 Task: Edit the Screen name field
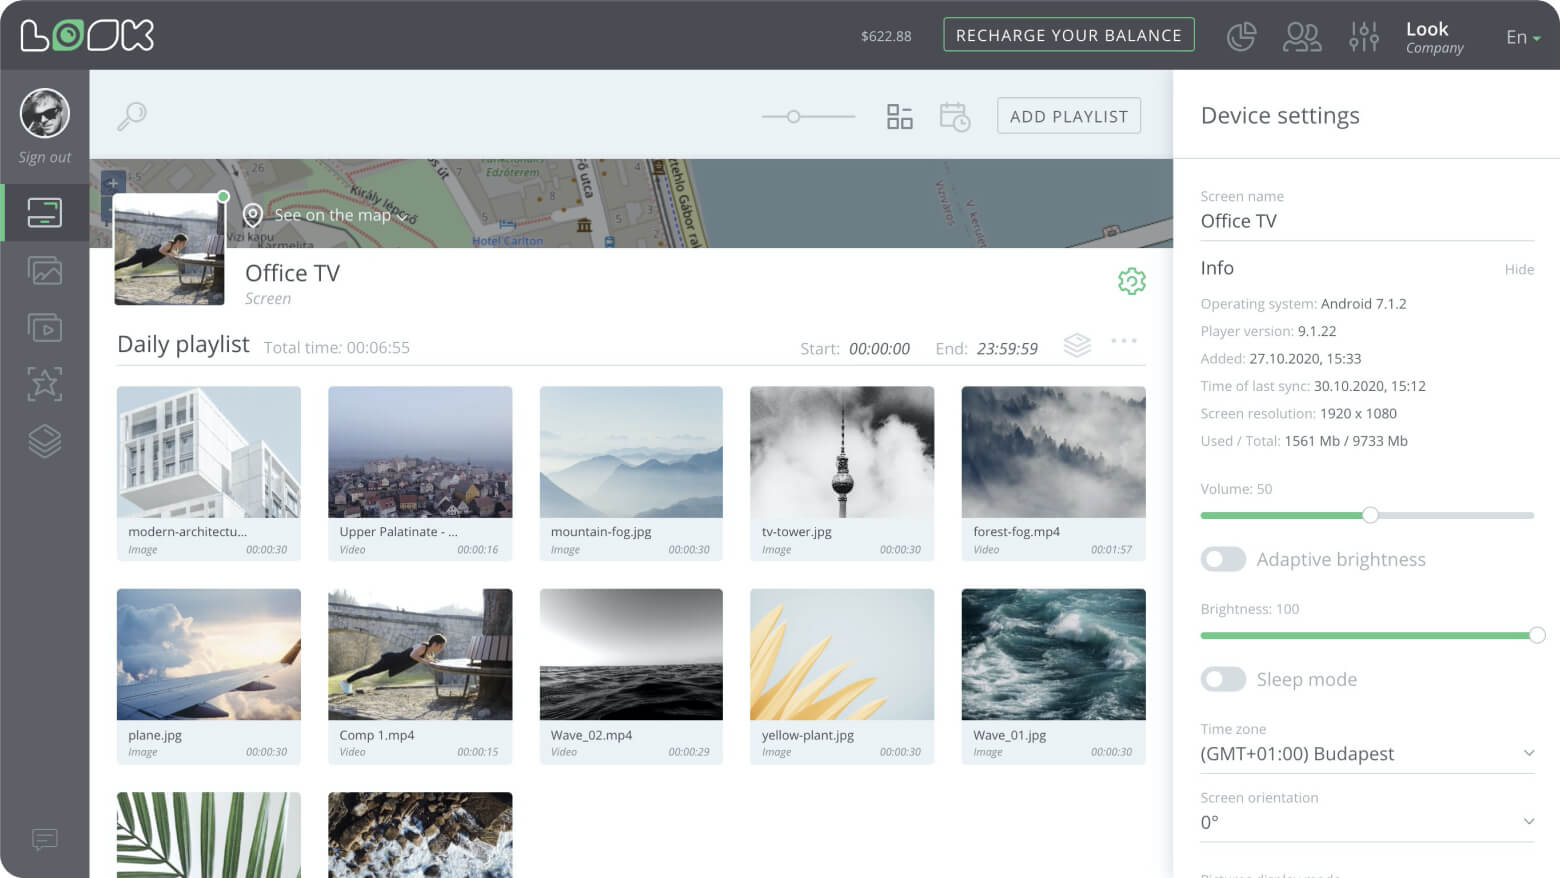1367,221
